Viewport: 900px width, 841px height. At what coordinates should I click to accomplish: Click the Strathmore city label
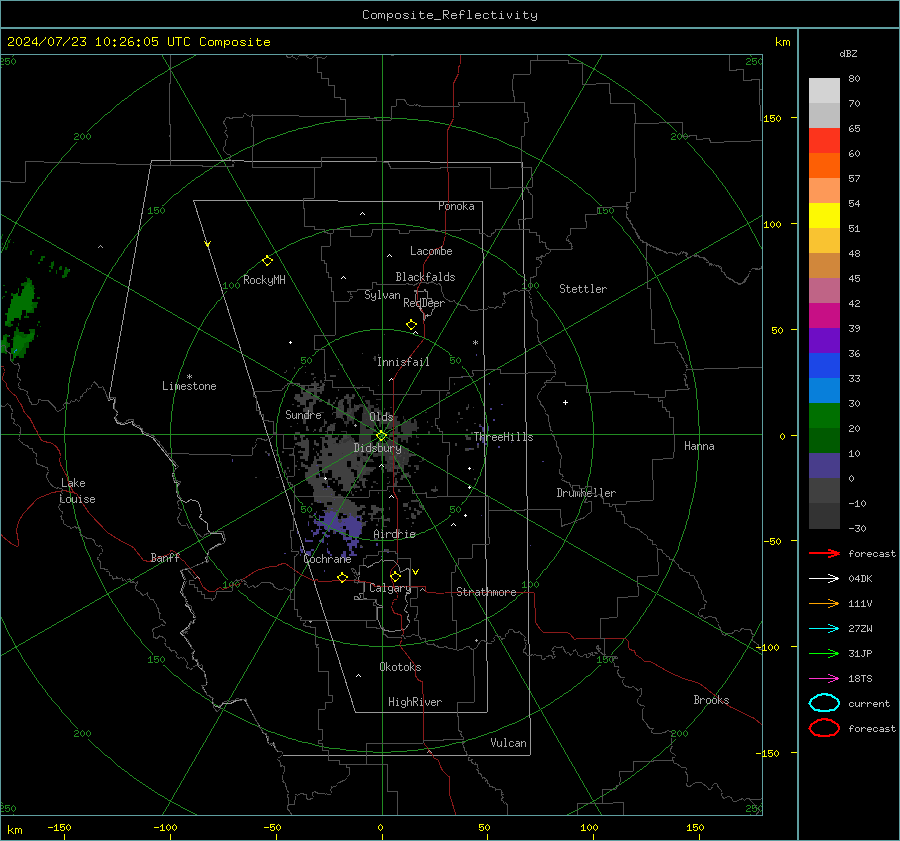click(x=486, y=592)
